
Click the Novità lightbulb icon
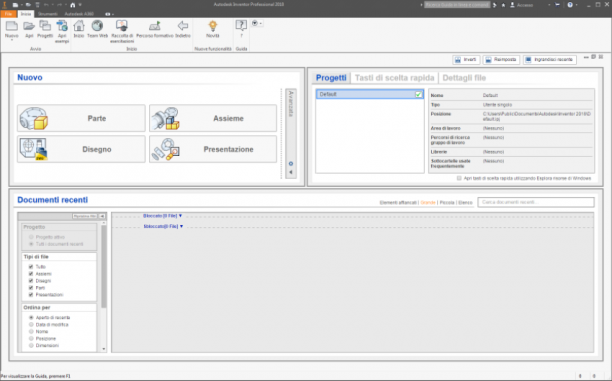213,26
